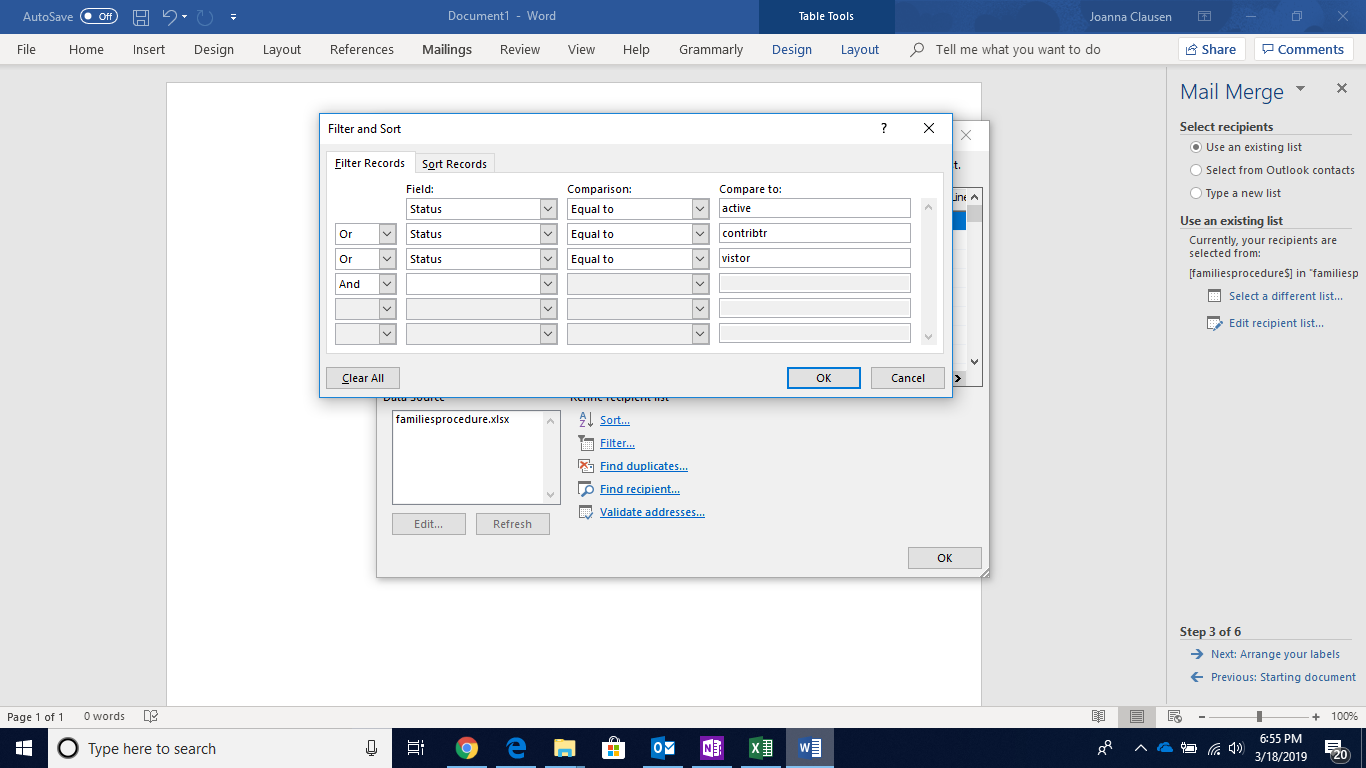
Task: Click 'Next: Arrange your labels' link
Action: click(x=1275, y=654)
